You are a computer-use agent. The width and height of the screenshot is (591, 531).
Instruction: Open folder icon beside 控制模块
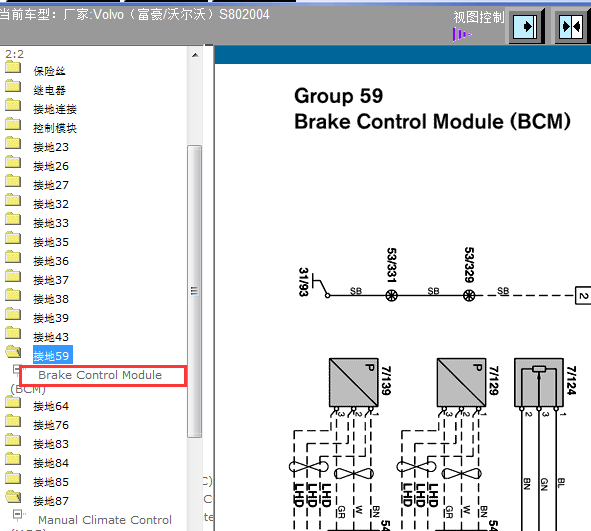coord(13,124)
